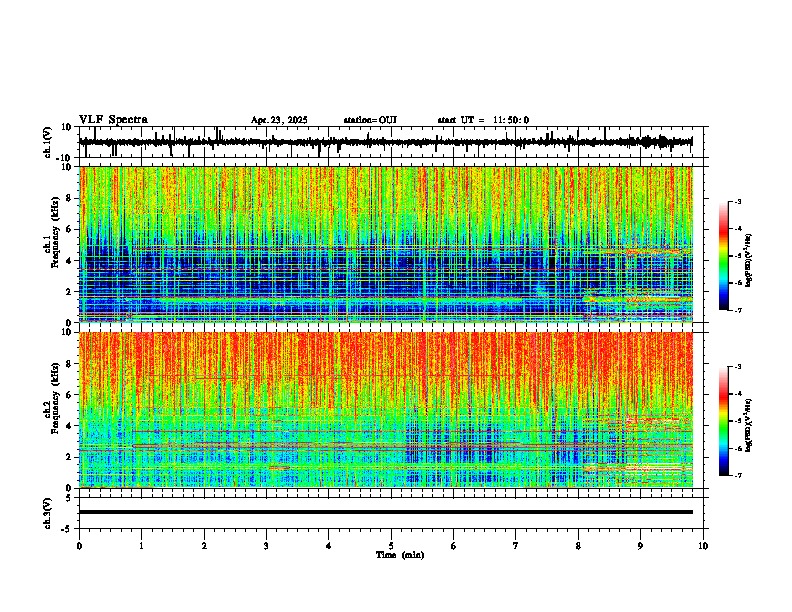Click the ch.3 flat black trace
Viewport: 792px width, 612px height.
click(386, 512)
